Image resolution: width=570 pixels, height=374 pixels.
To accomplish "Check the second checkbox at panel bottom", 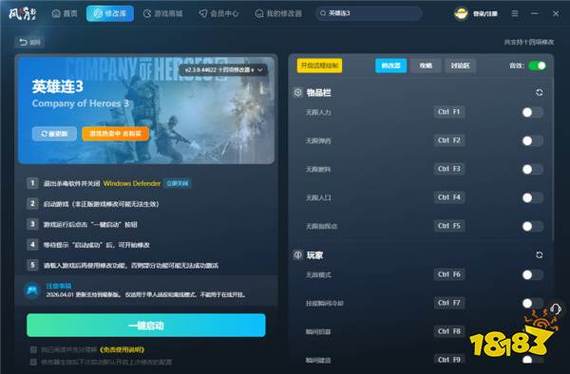I will (33, 362).
